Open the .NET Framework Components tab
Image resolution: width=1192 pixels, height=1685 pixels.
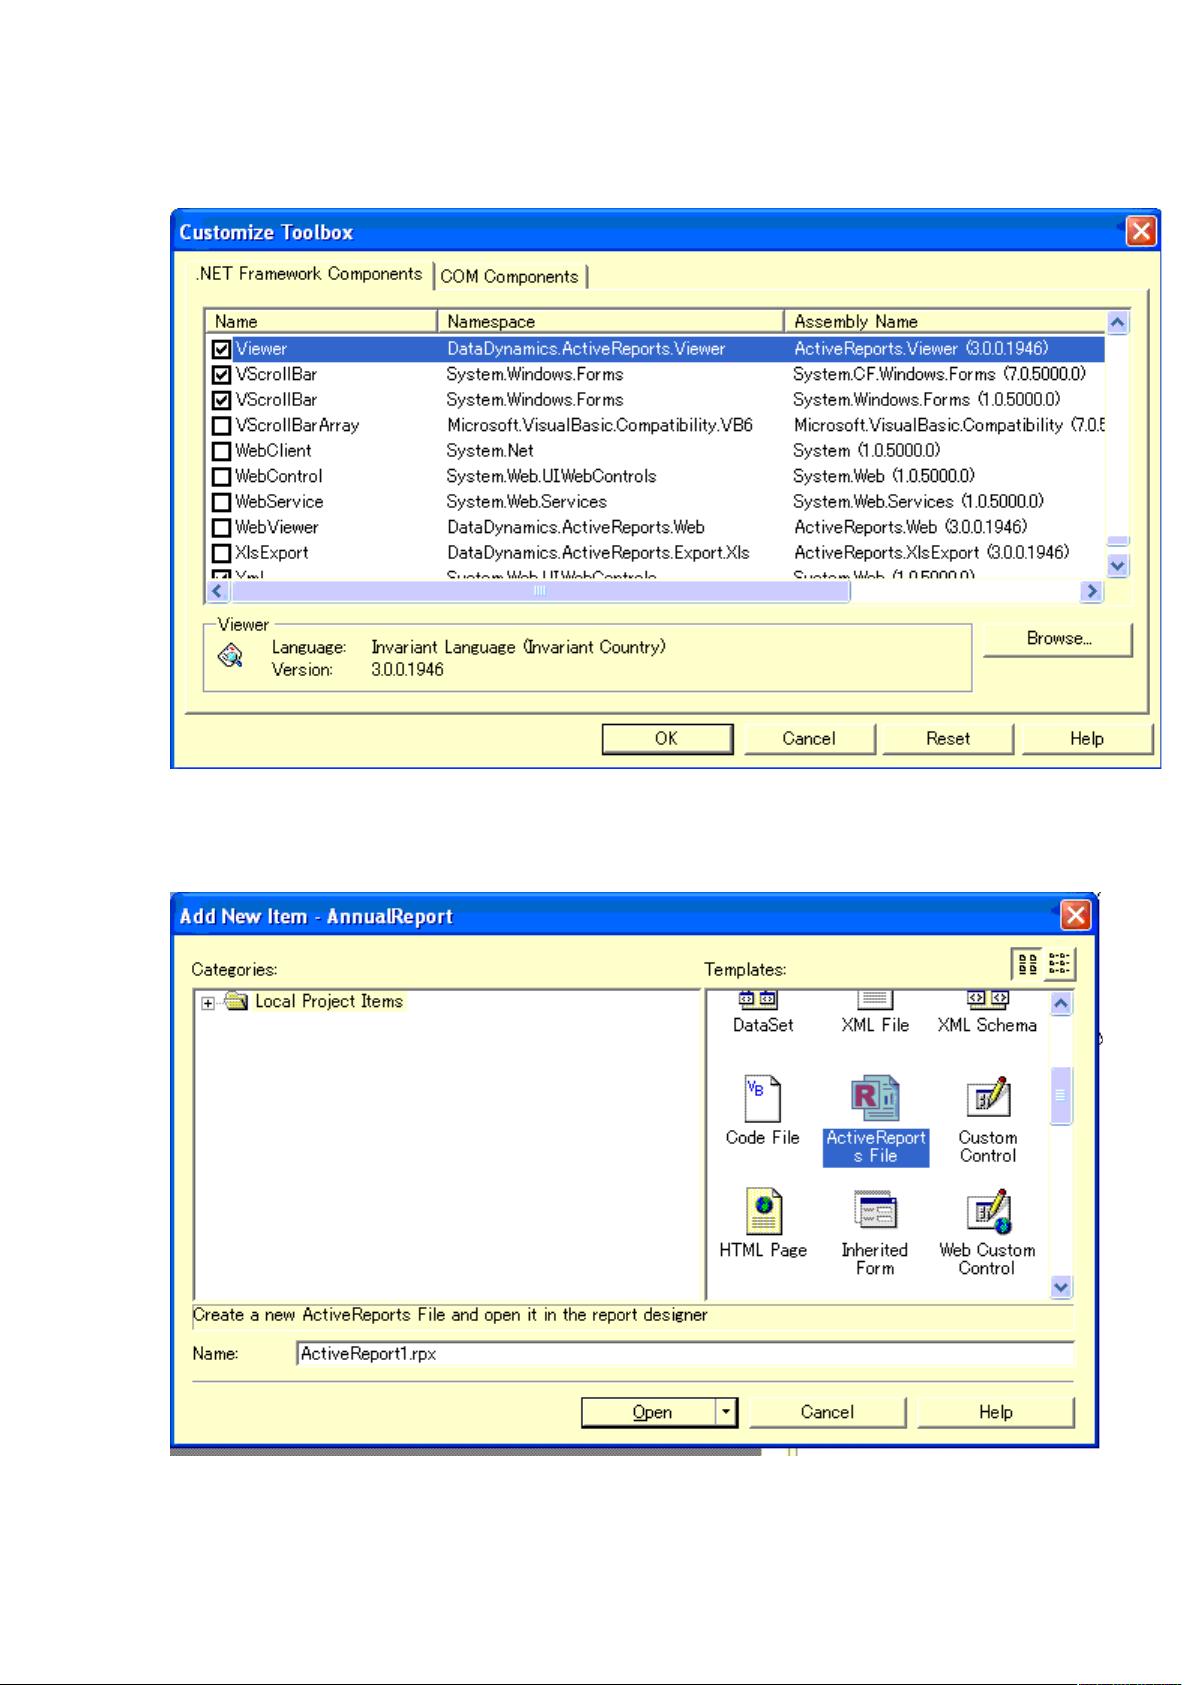tap(309, 274)
